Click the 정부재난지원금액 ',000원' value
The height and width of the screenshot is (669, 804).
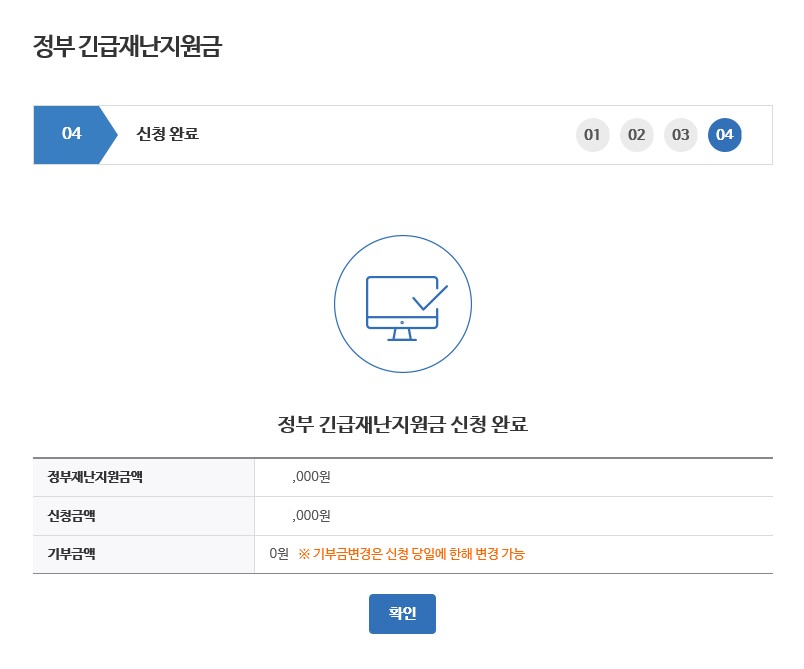311,477
